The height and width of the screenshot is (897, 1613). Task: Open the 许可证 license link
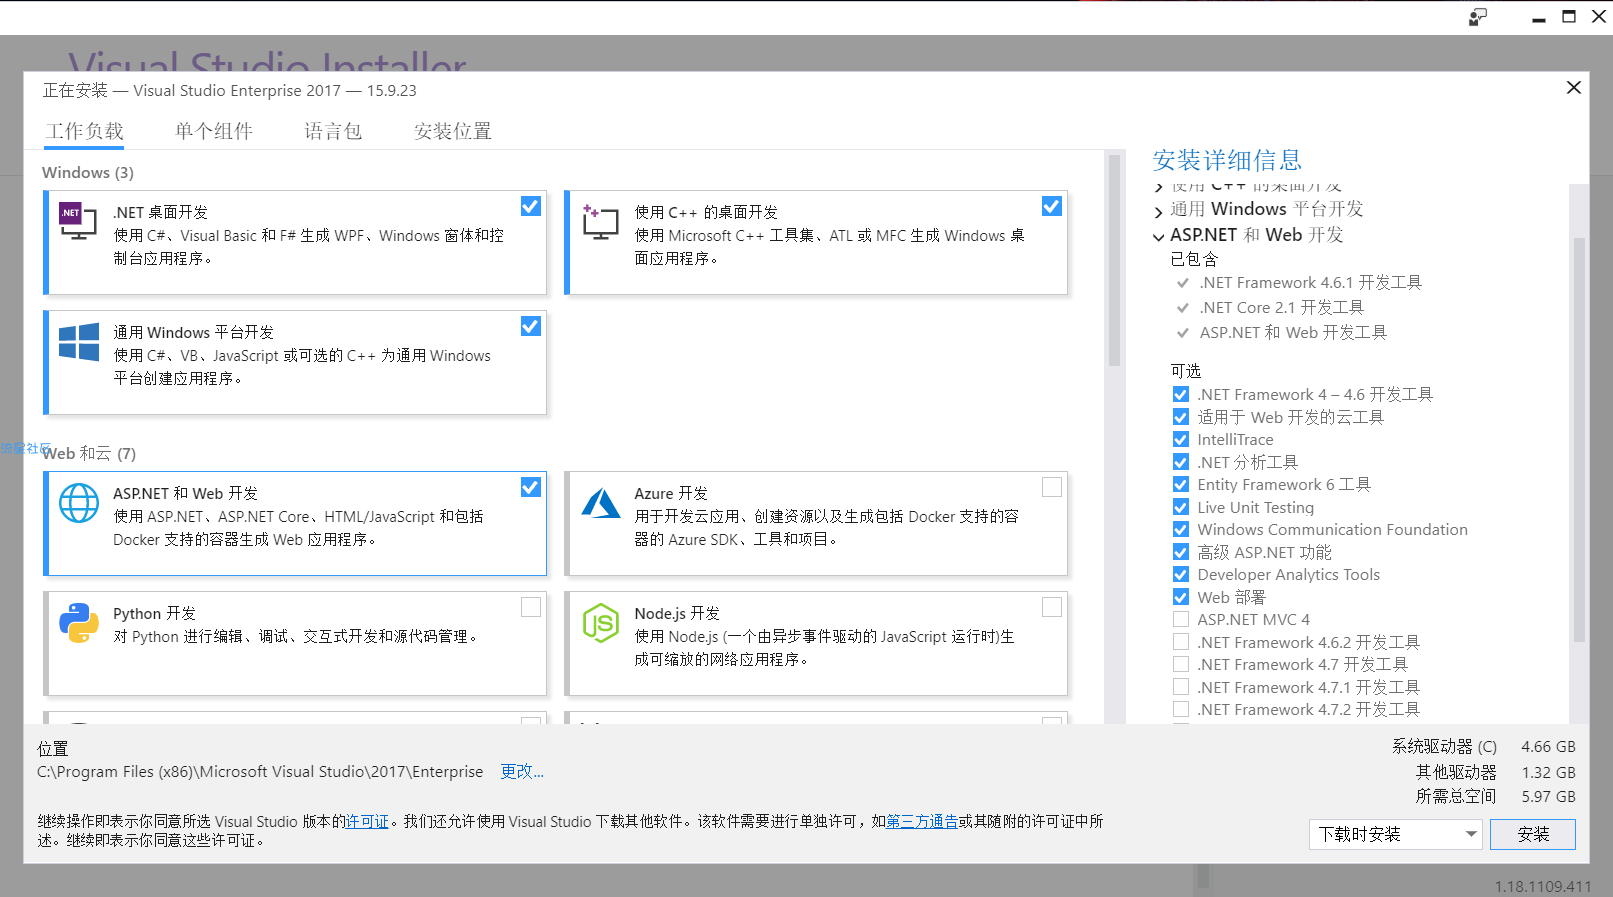[x=367, y=821]
